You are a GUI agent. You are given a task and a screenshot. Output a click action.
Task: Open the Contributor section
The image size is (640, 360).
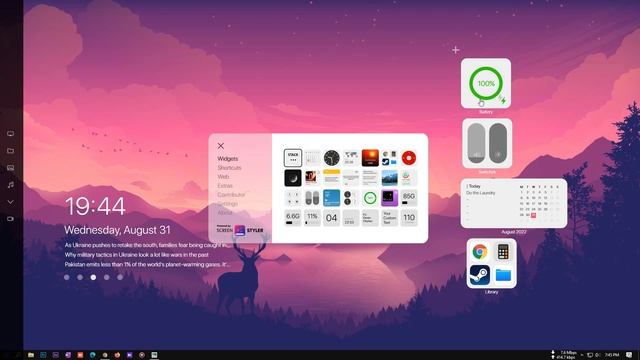[231, 195]
